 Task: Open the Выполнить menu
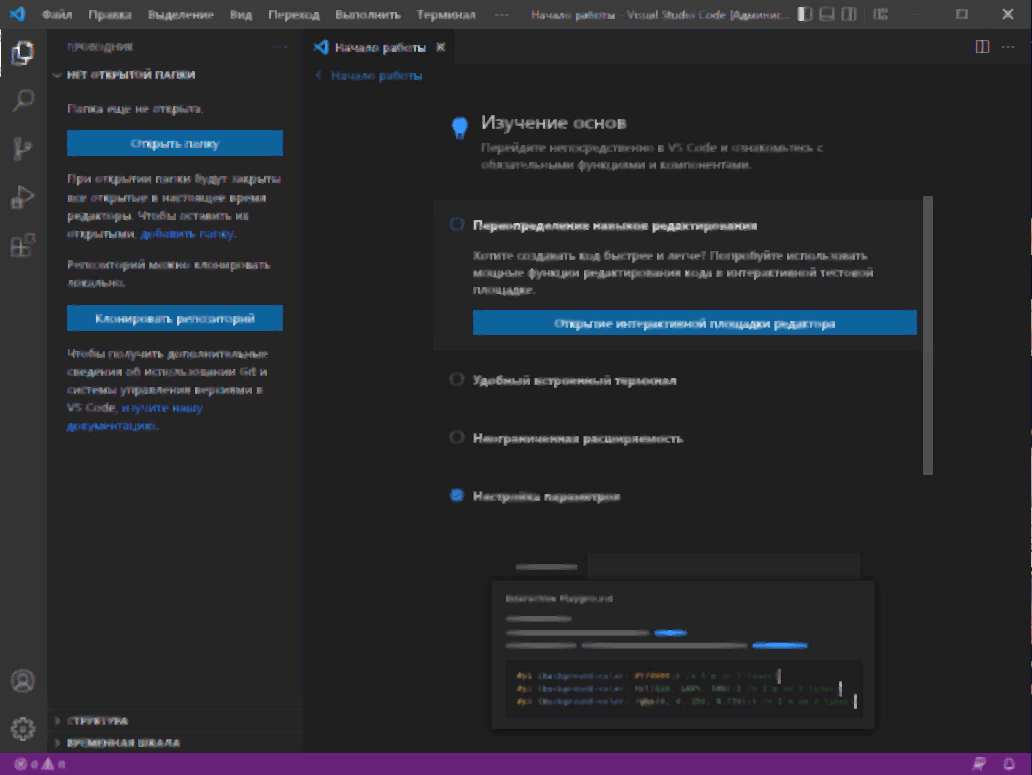368,14
